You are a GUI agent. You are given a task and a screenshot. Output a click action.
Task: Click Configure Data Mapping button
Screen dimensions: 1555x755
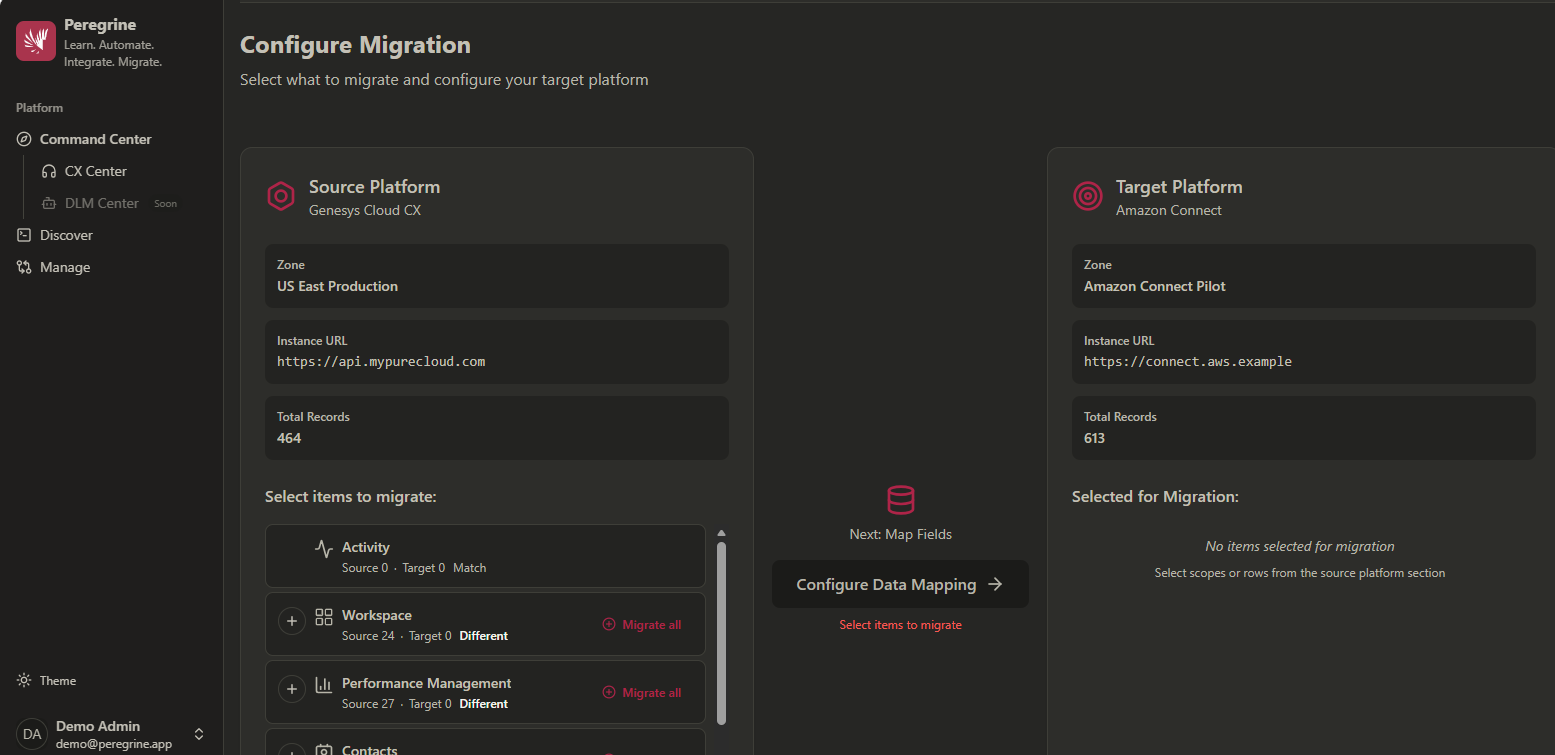click(x=900, y=584)
